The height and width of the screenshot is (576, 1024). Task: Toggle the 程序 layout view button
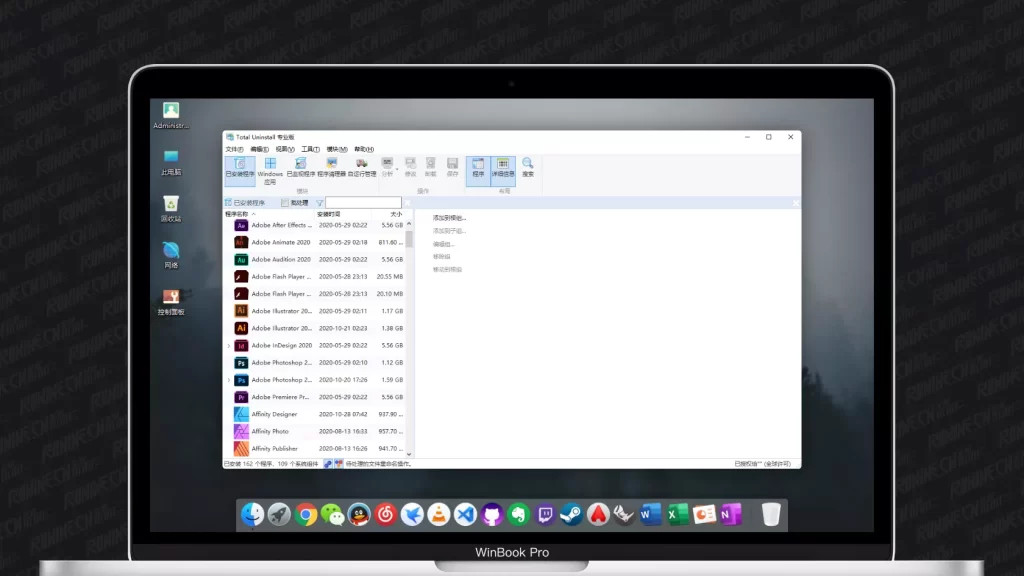click(x=478, y=167)
